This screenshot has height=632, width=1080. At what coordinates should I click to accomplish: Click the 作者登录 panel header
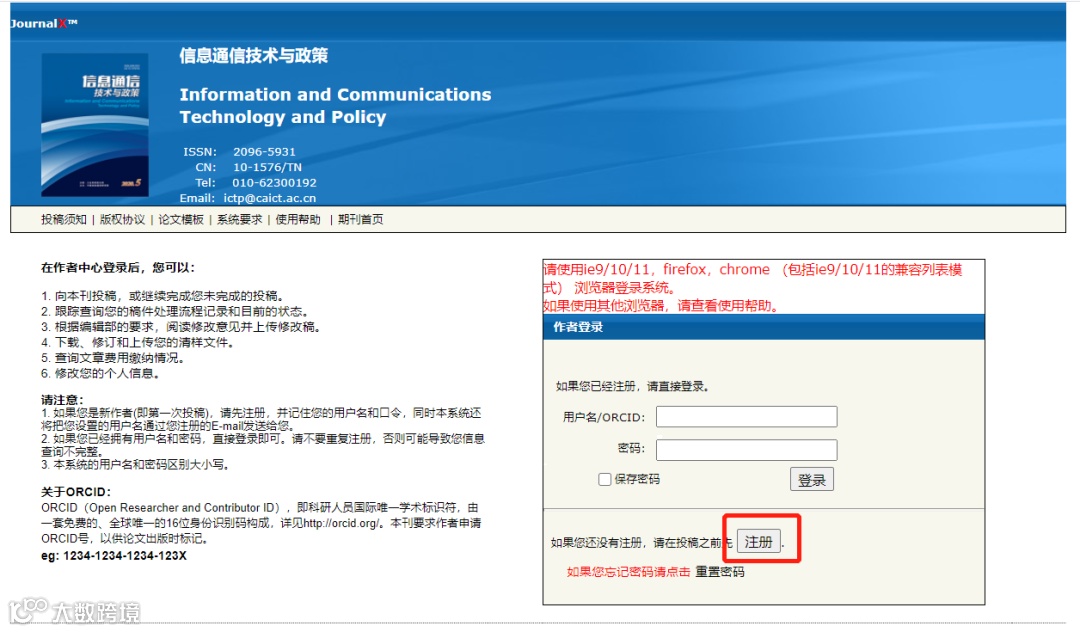pos(764,327)
